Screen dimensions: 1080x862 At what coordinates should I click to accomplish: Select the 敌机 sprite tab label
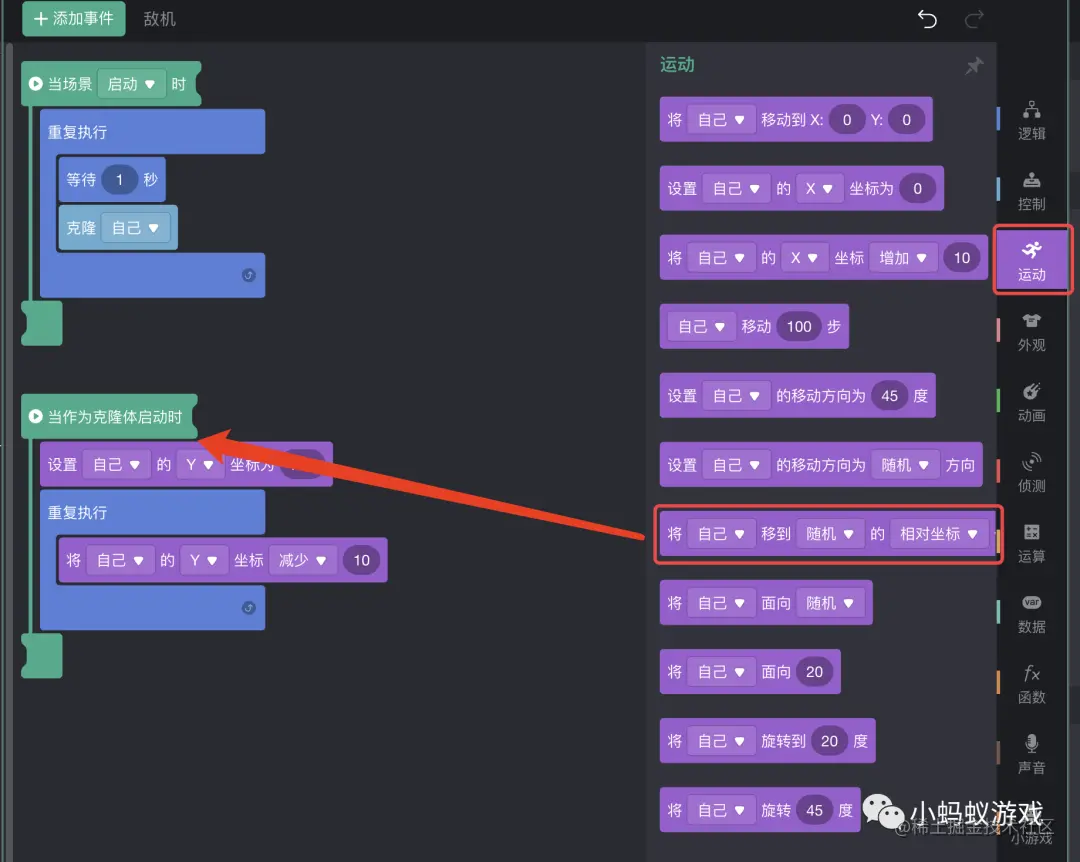(159, 19)
